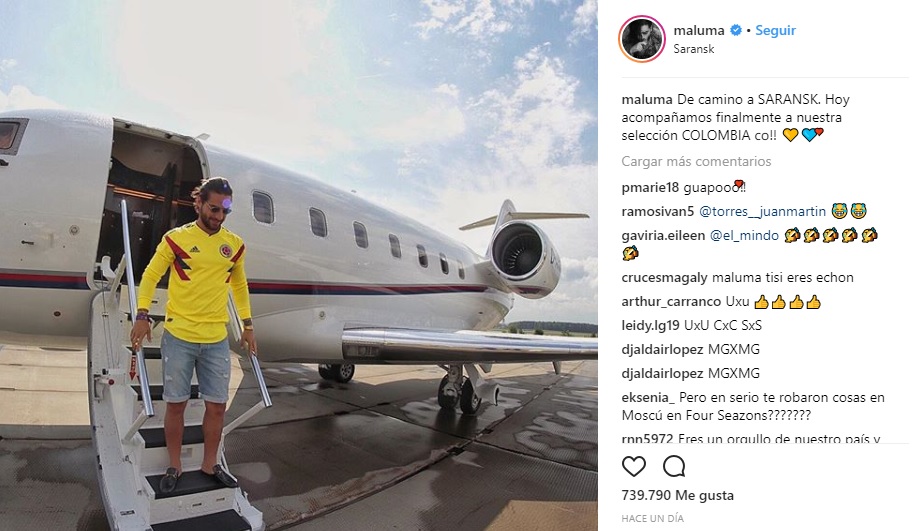
Task: Open the leidy.lg19 commenter profile
Action: 651,326
